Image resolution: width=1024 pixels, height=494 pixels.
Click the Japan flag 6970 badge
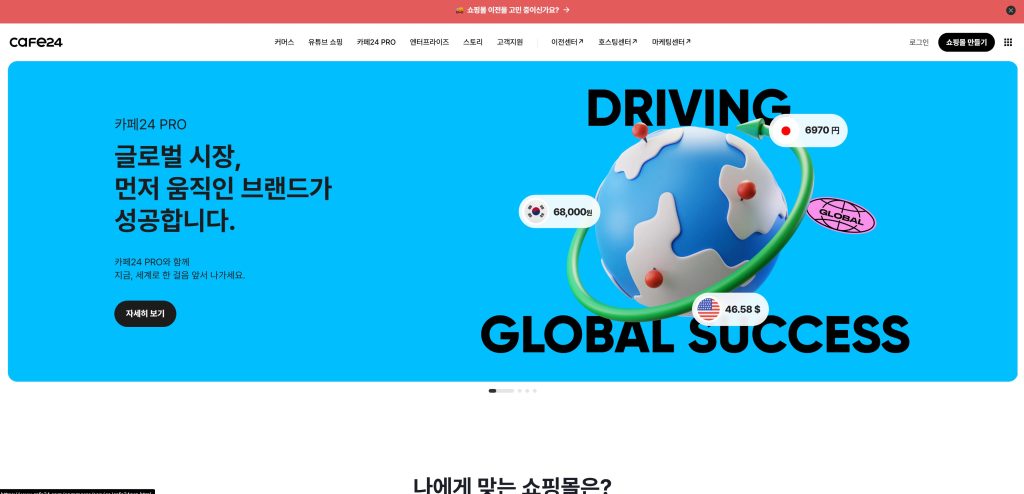(x=808, y=130)
